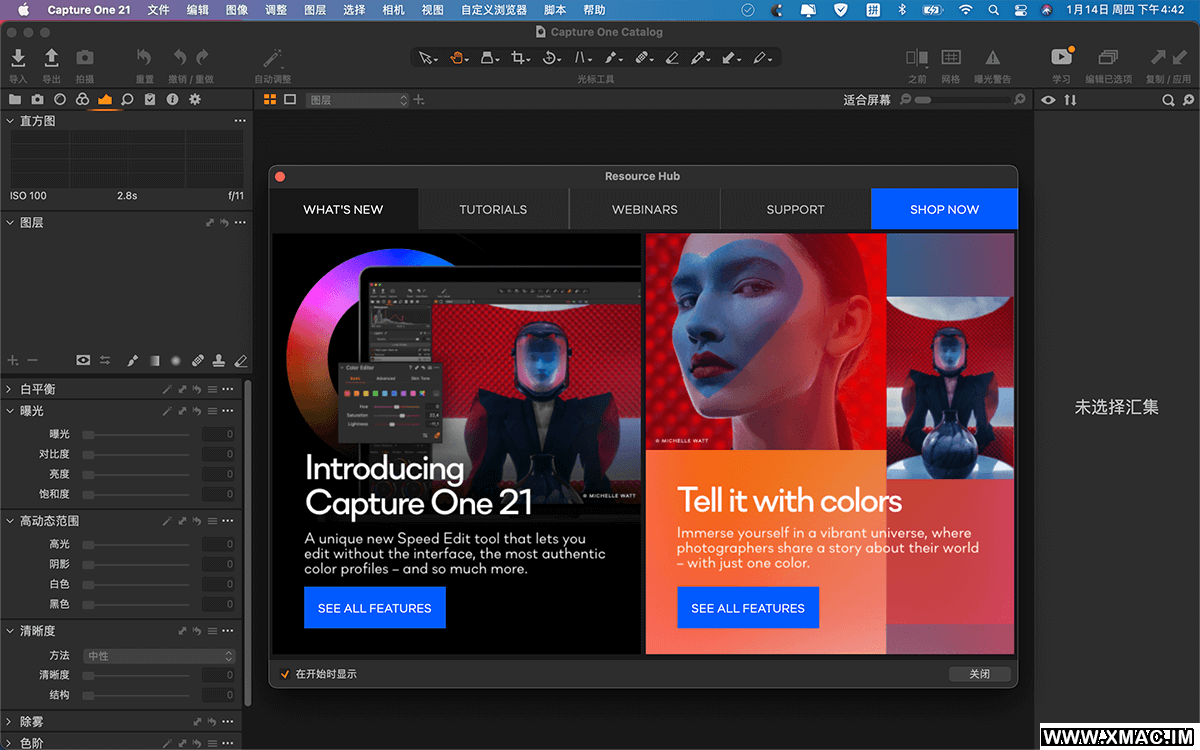
Task: Click the linear gradient mask icon
Action: click(154, 360)
